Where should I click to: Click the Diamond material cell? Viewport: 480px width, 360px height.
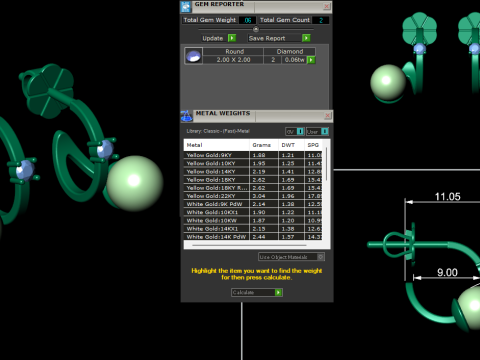[x=290, y=51]
